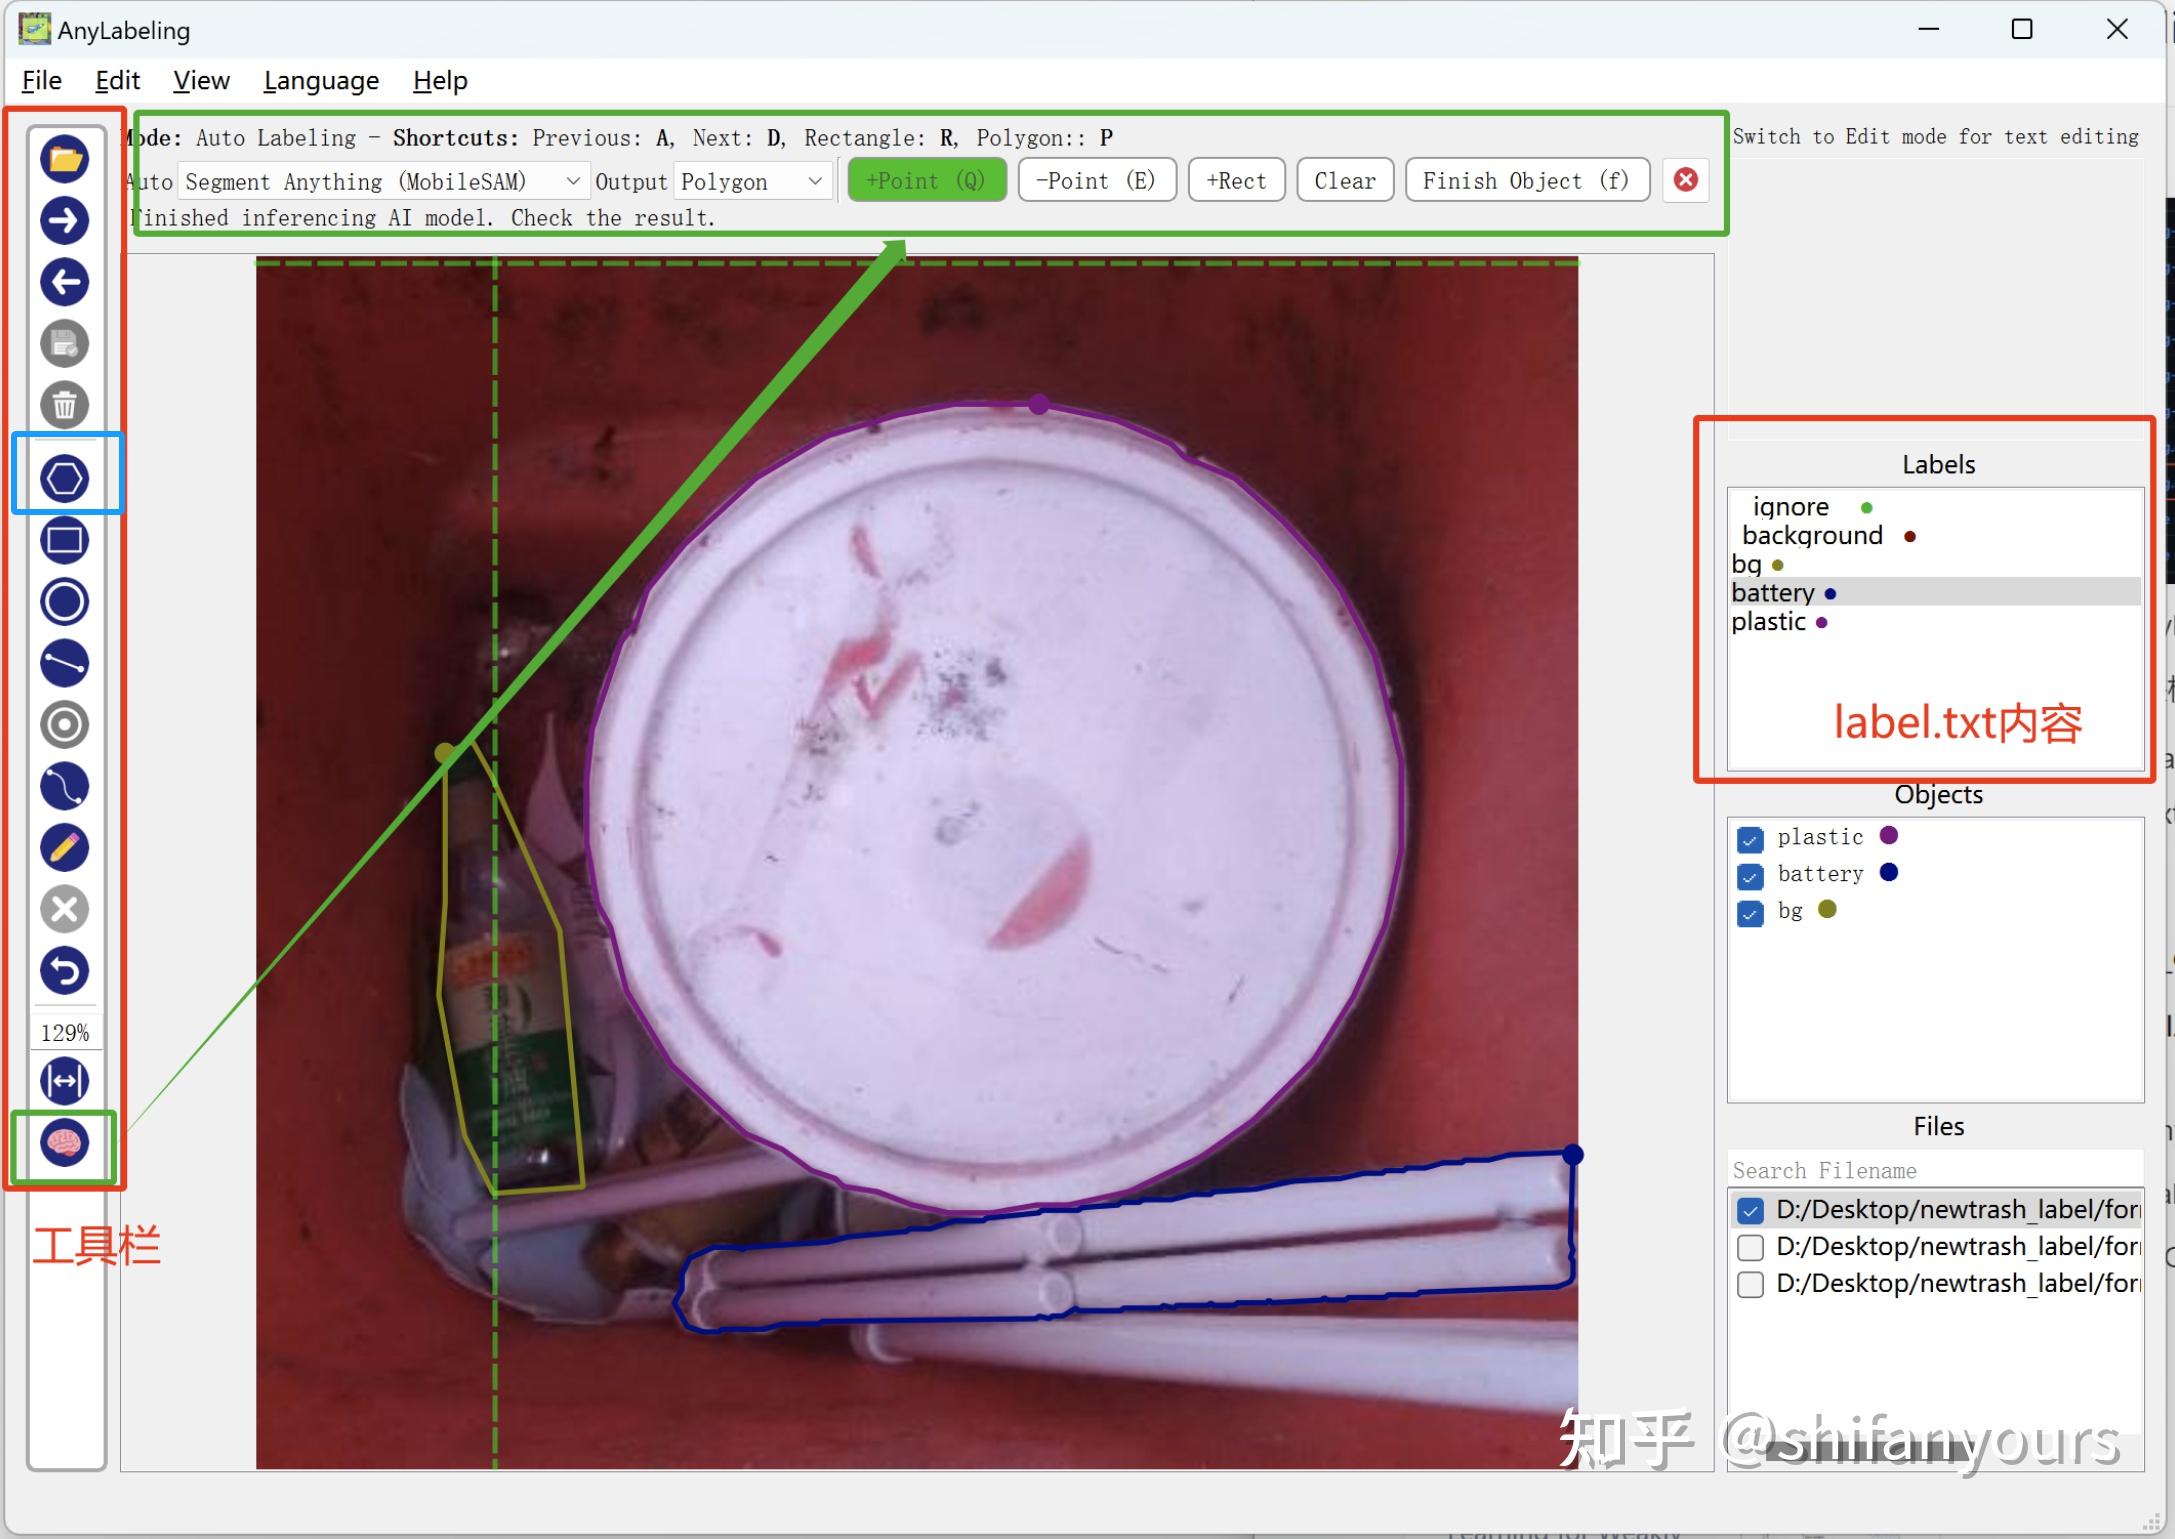Open the Language menu

click(x=321, y=81)
